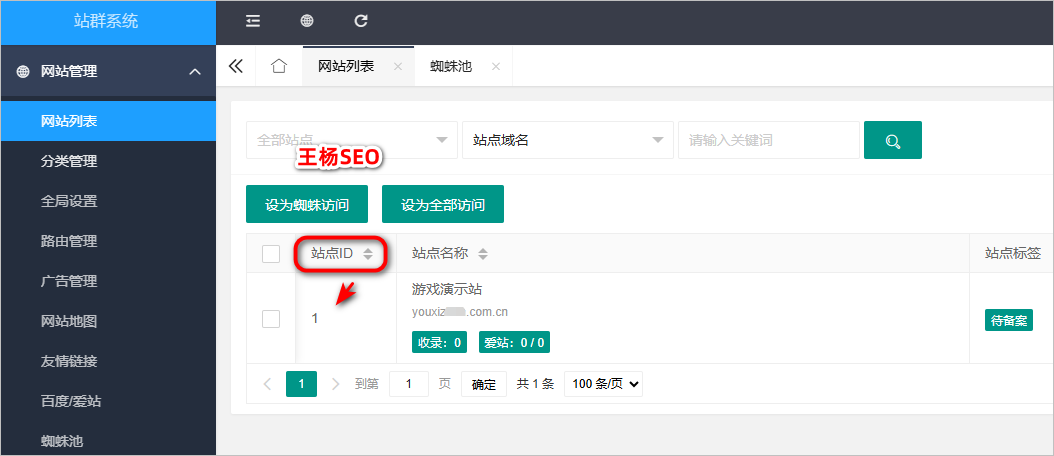Image resolution: width=1054 pixels, height=456 pixels.
Task: Click the 确定 pagination button
Action: (x=484, y=384)
